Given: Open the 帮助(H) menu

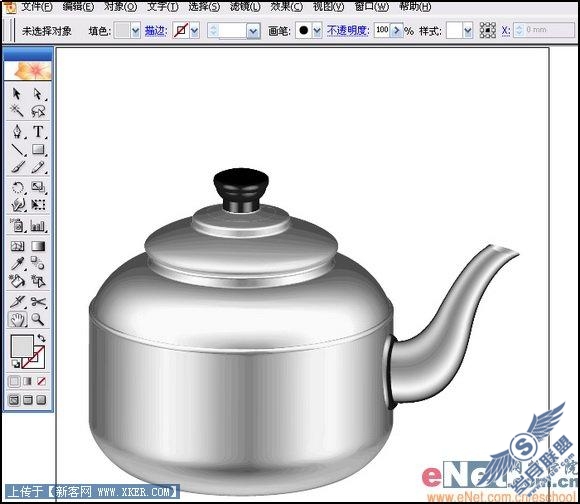Looking at the screenshot, I should coord(415,7).
